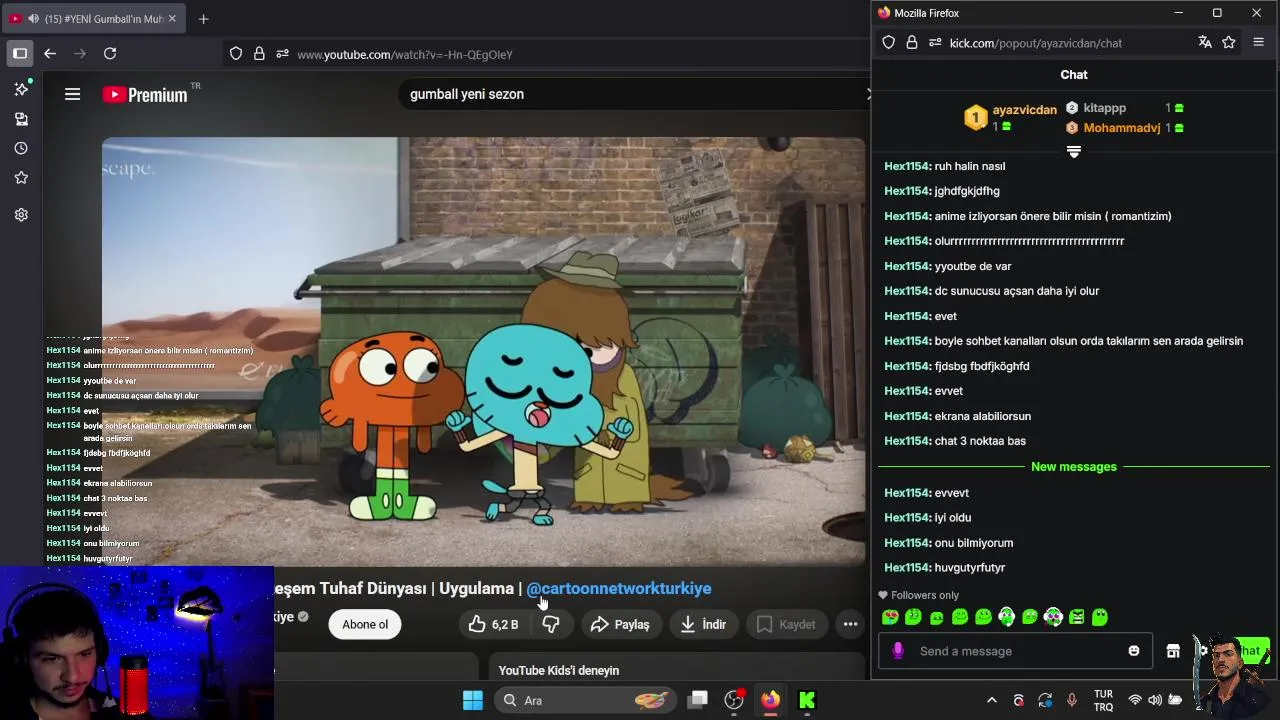The image size is (1280, 720).
Task: Open the @cartoonnetworkturkiye channel link
Action: (x=619, y=588)
